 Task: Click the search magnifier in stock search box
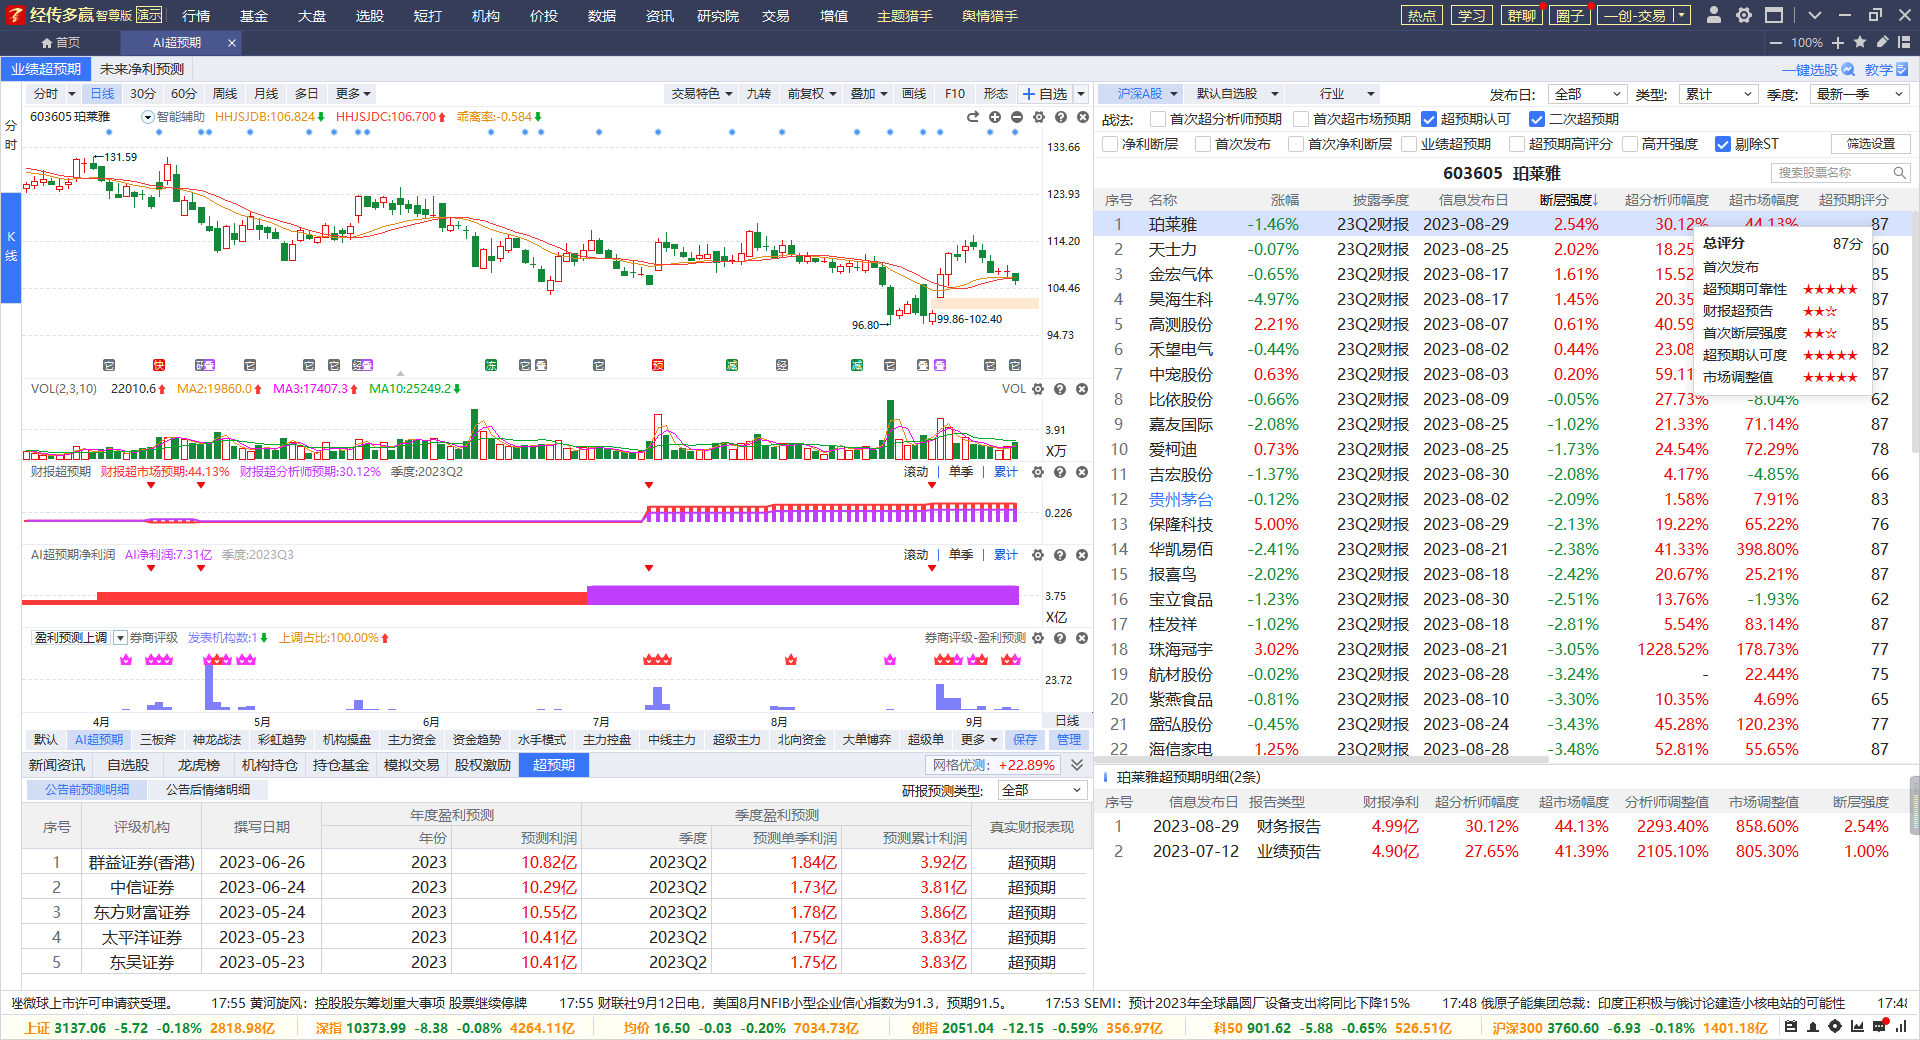1899,173
